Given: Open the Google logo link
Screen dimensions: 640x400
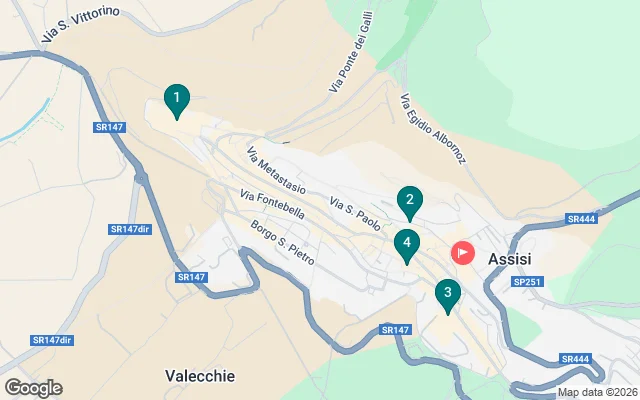Looking at the screenshot, I should point(34,388).
